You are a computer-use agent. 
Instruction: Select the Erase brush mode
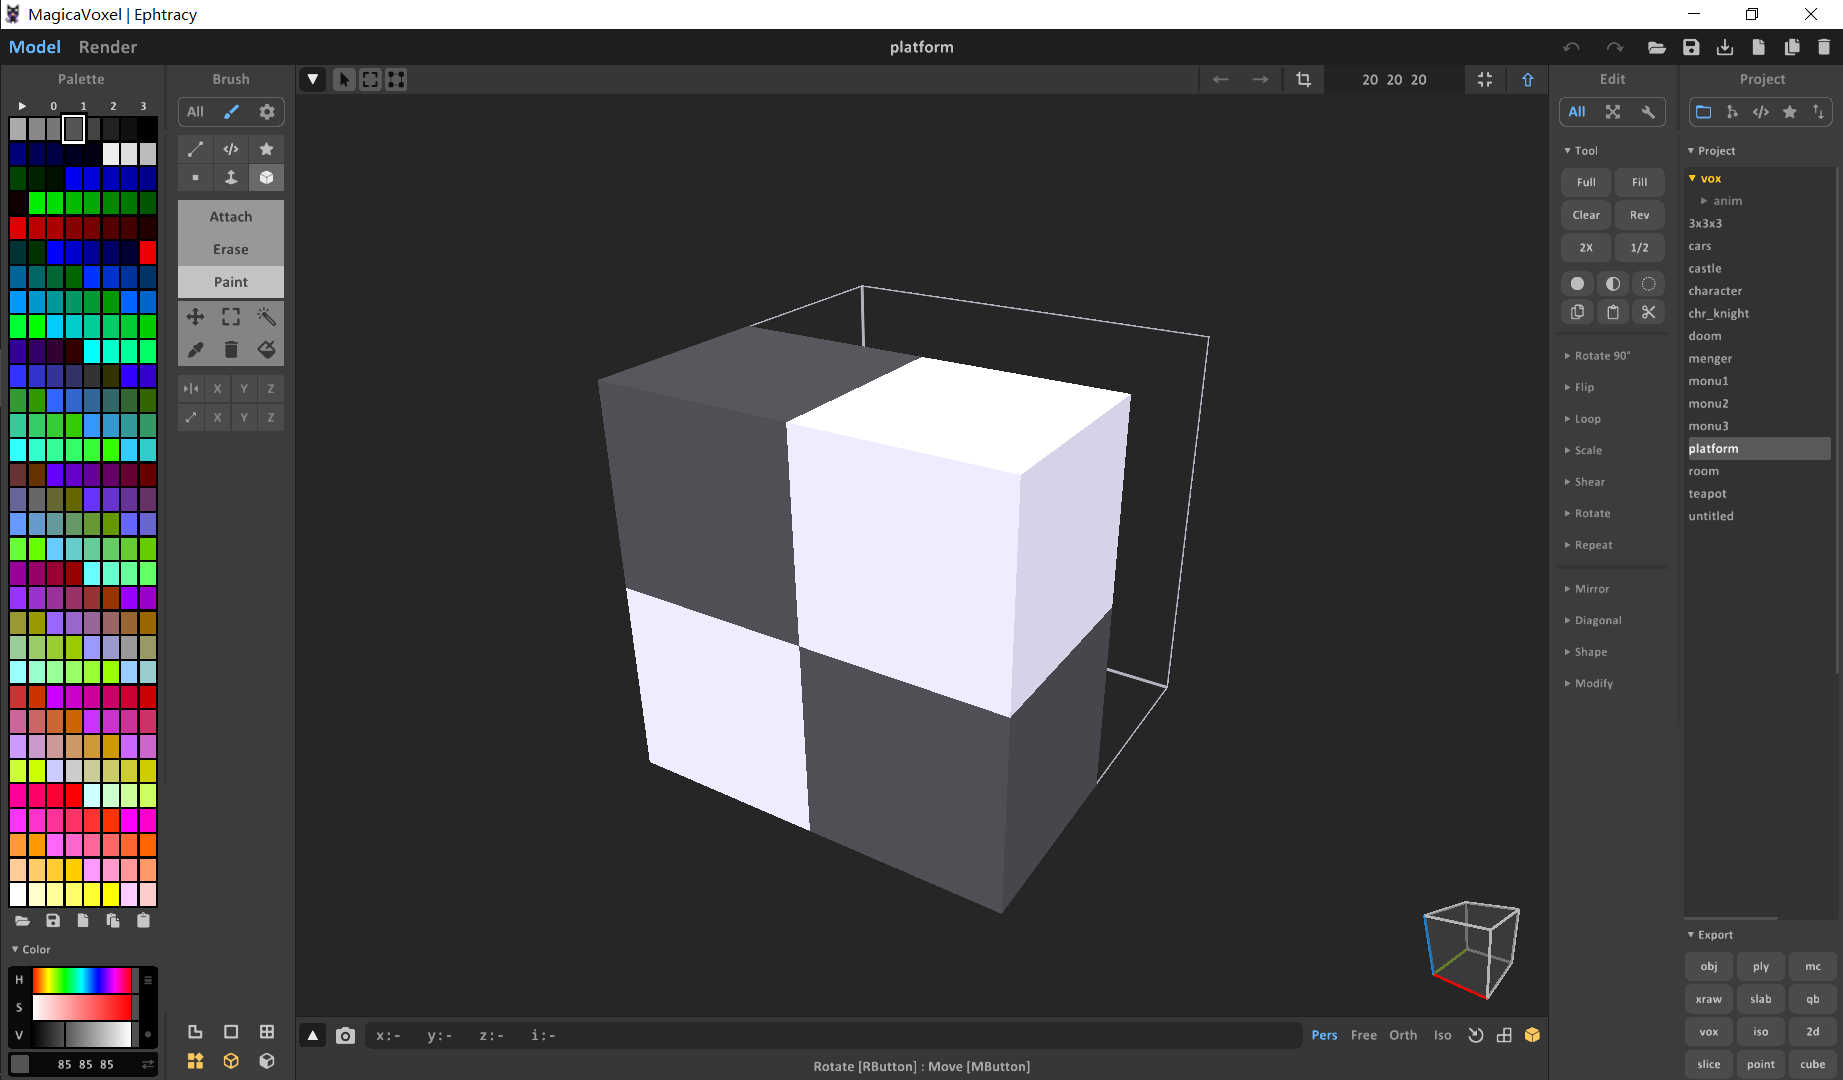(230, 249)
